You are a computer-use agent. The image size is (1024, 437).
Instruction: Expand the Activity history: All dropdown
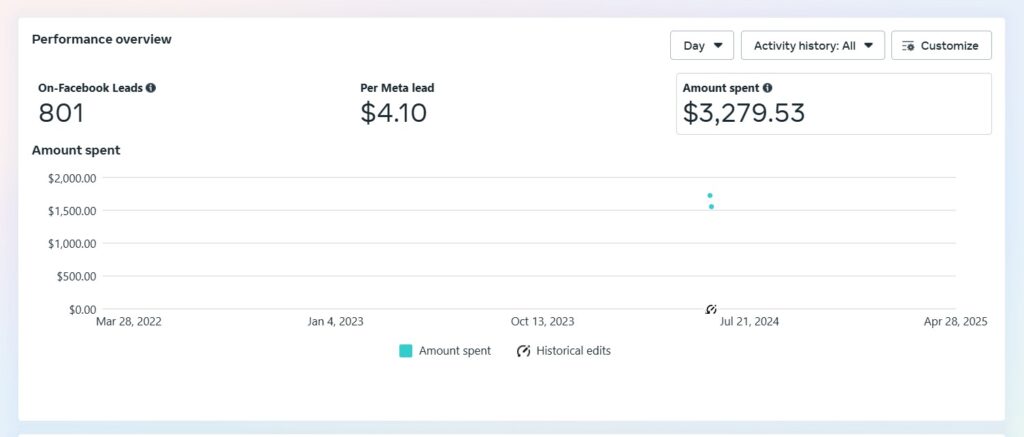[813, 46]
